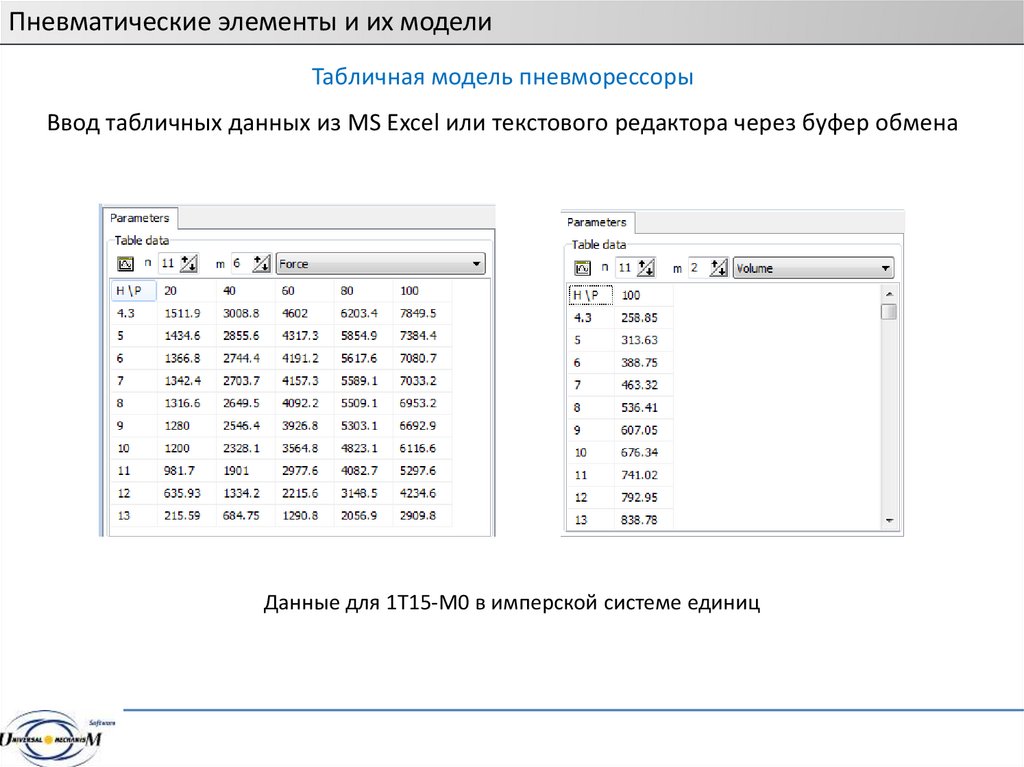
Task: Click the graph icon in the Volume panel
Action: 582,268
